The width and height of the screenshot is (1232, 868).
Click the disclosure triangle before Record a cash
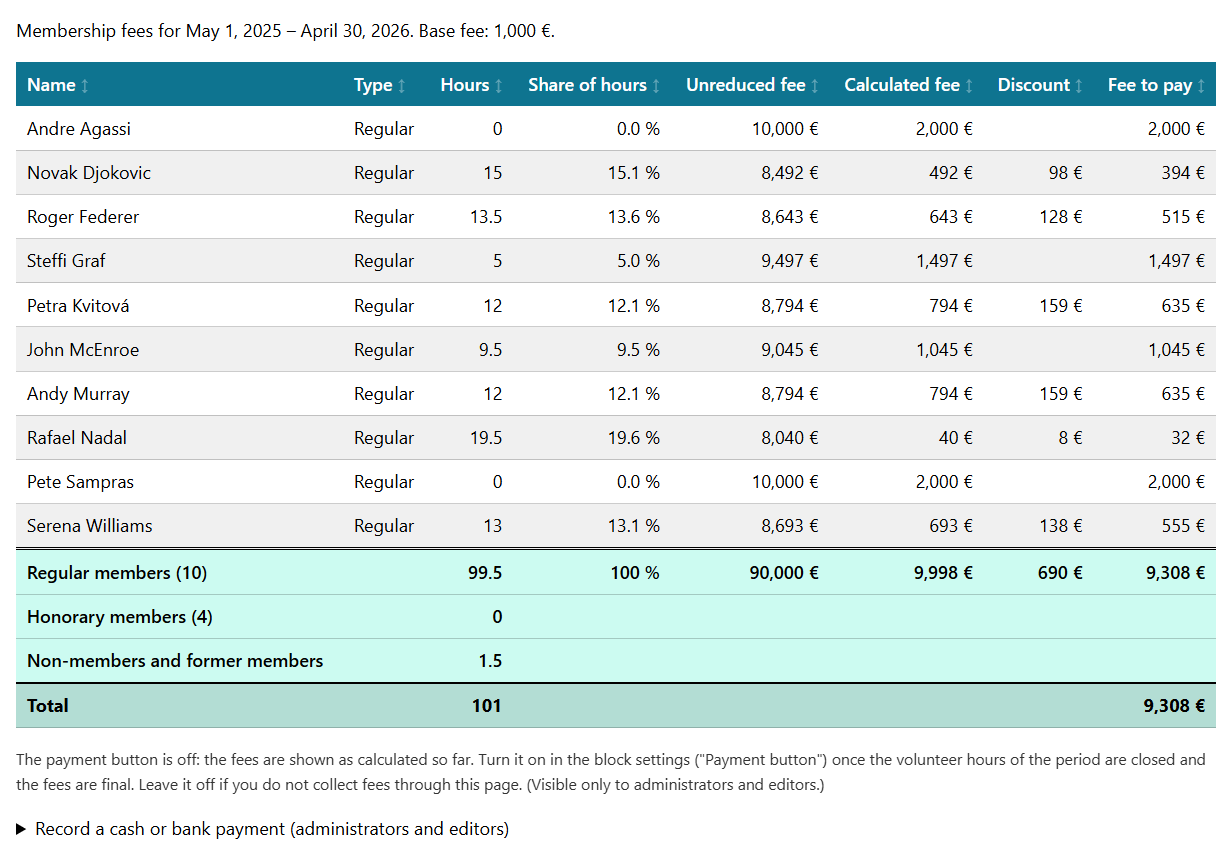click(x=21, y=829)
